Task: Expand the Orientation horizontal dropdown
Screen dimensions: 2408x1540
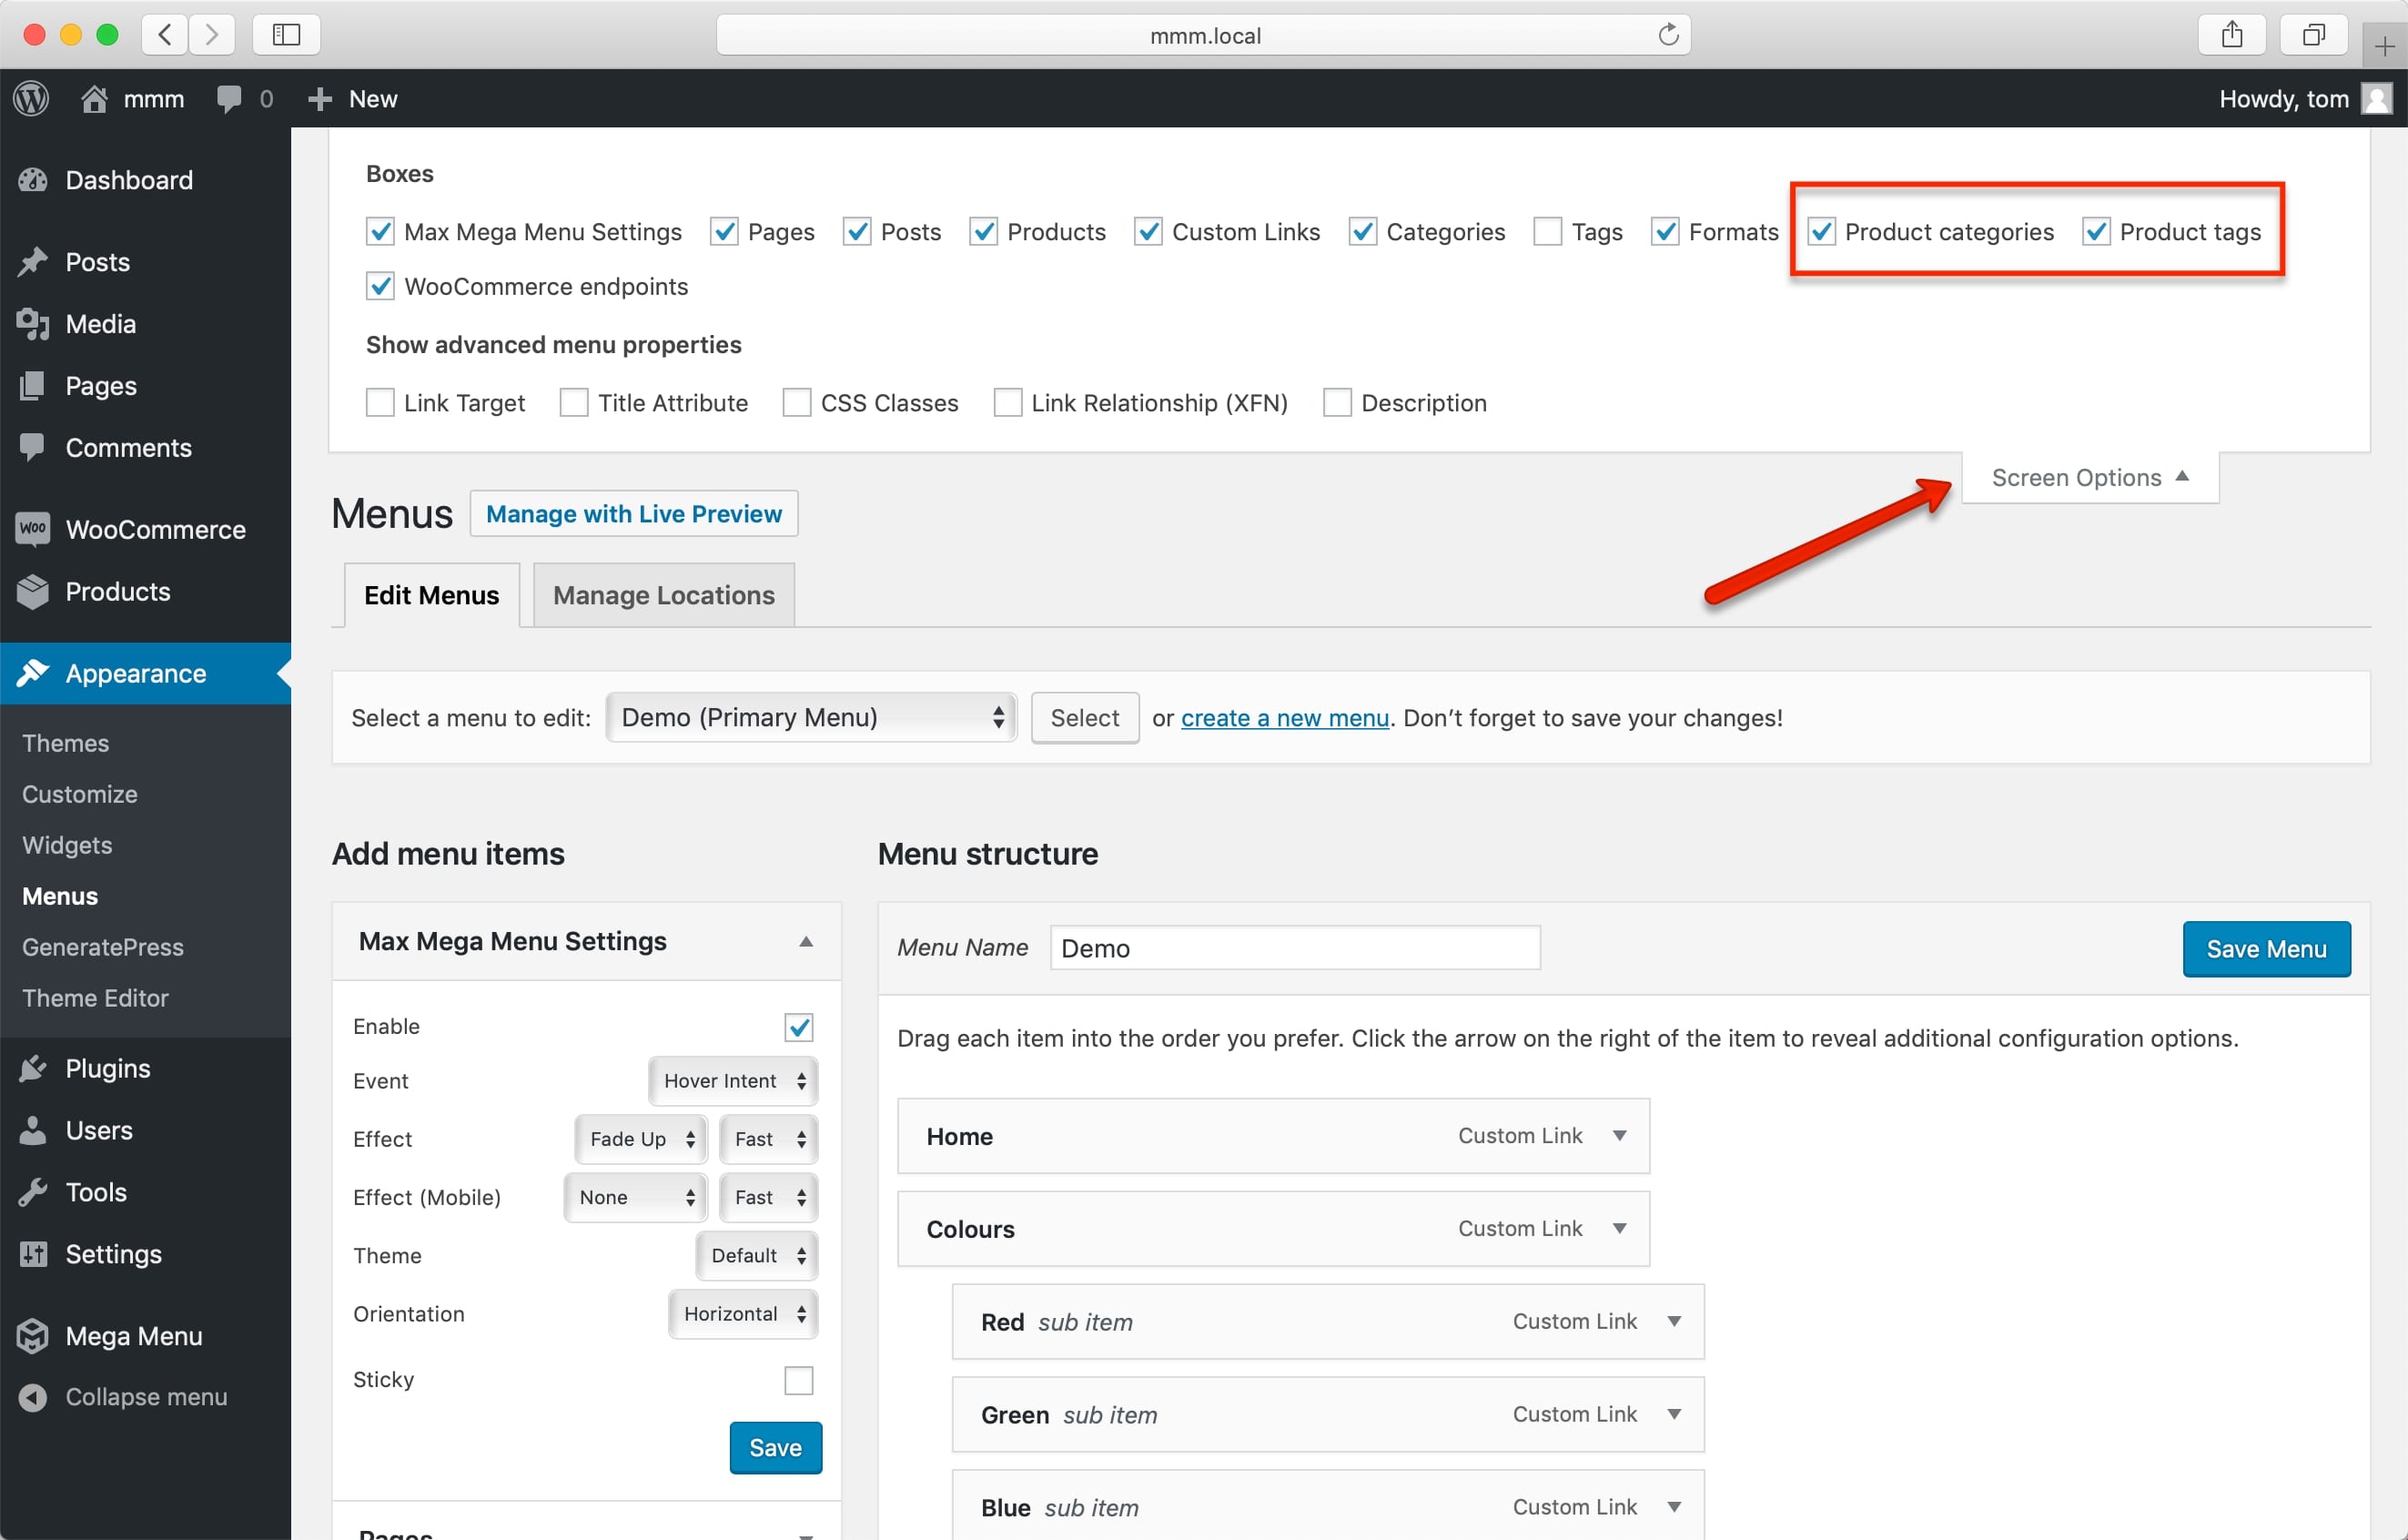Action: click(739, 1312)
